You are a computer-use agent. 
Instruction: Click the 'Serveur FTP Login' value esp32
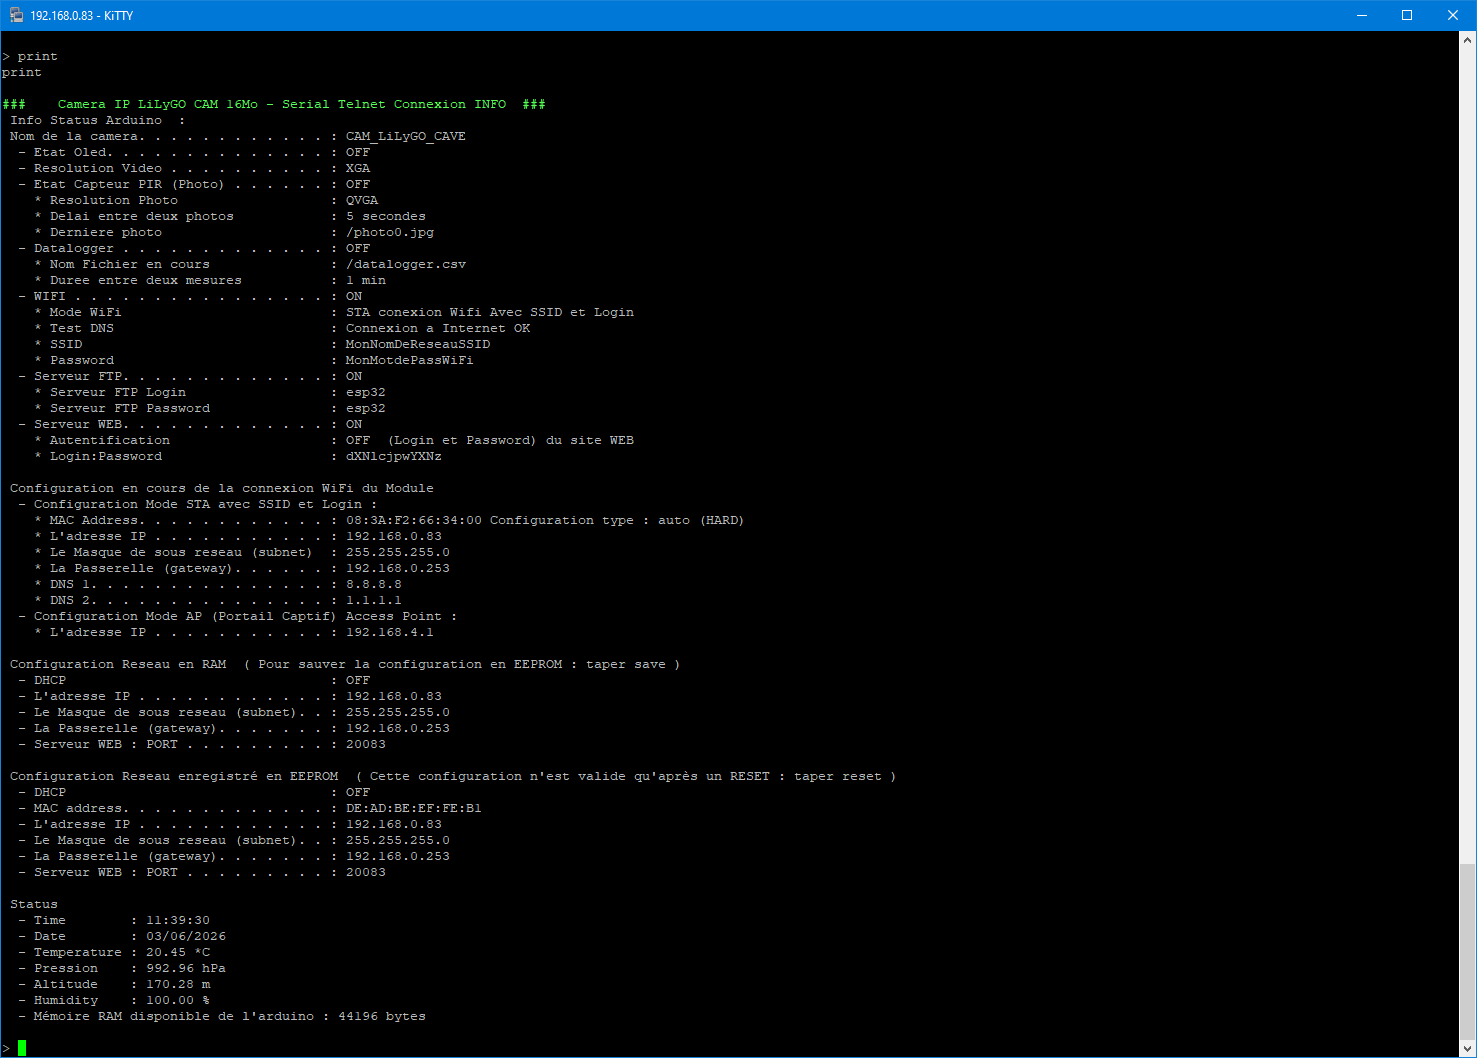point(366,392)
